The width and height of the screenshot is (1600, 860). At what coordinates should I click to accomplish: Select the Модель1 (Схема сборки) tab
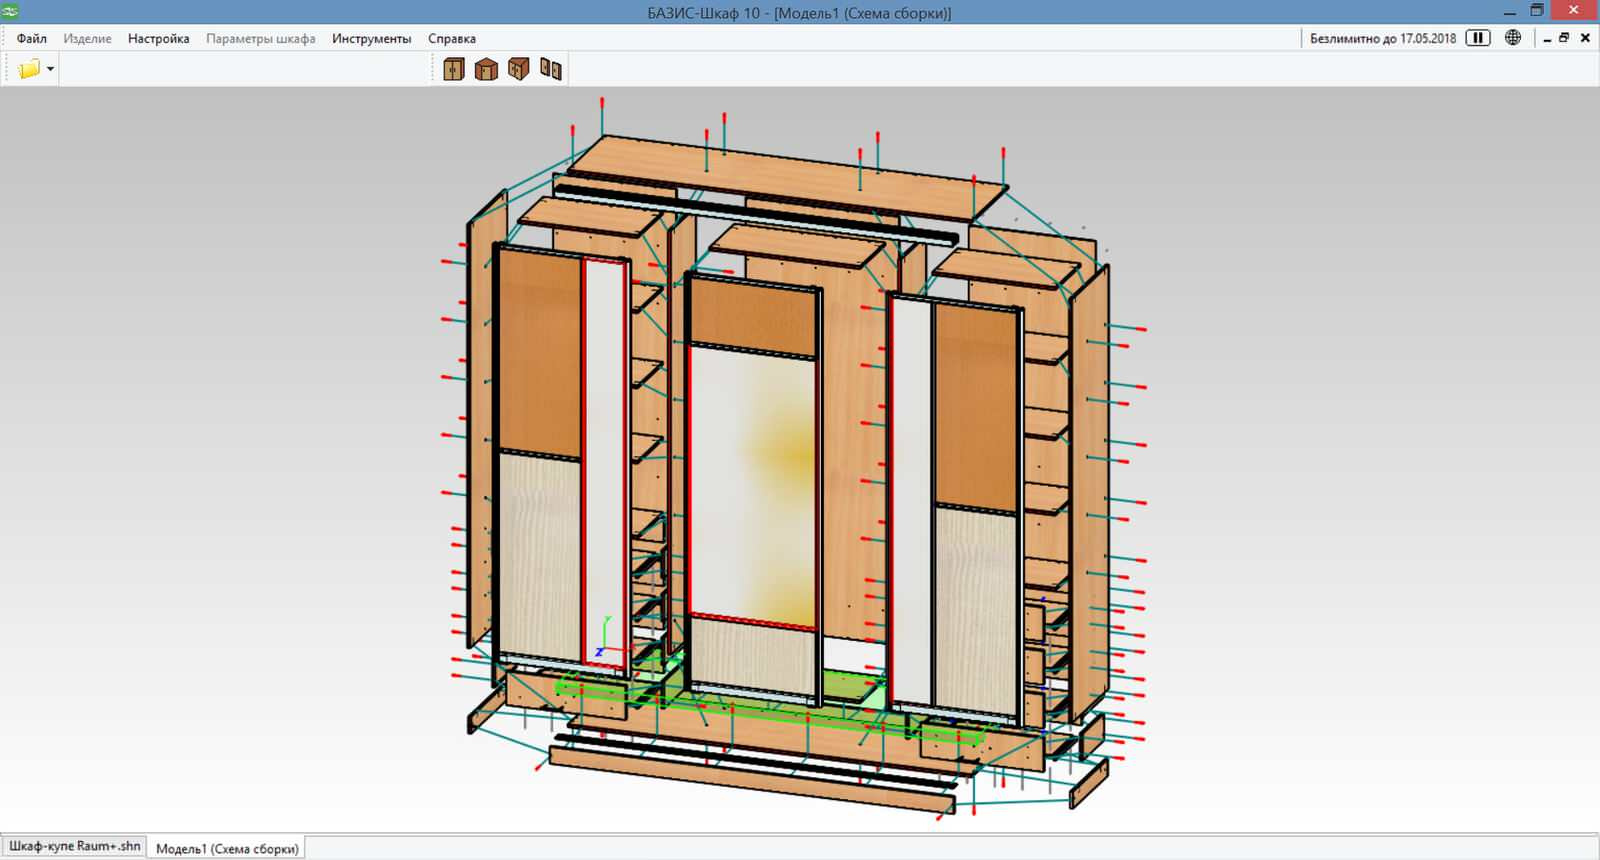[227, 848]
